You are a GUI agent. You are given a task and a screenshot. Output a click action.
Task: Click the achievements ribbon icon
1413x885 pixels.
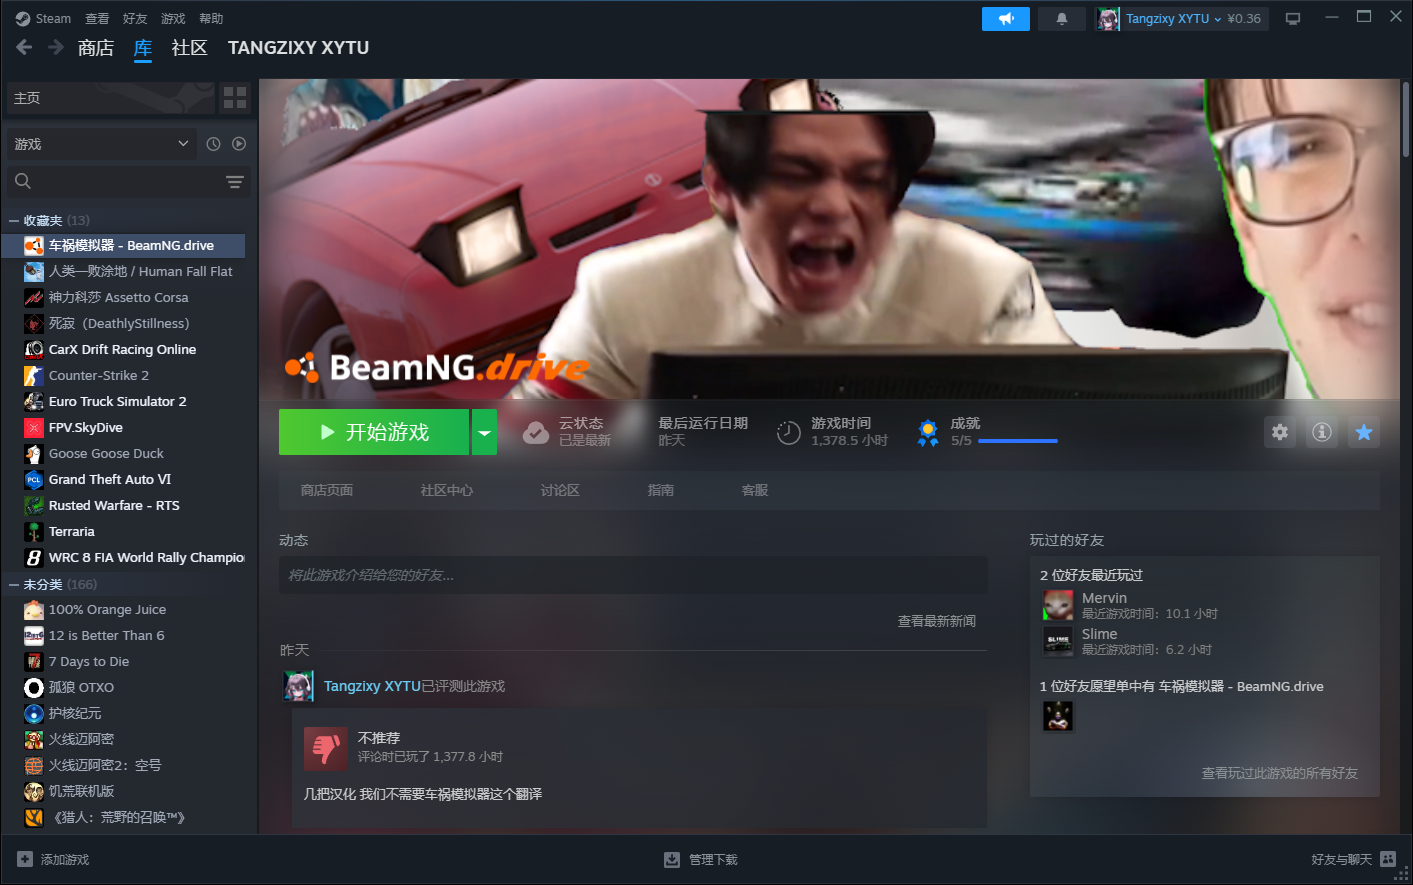click(928, 432)
